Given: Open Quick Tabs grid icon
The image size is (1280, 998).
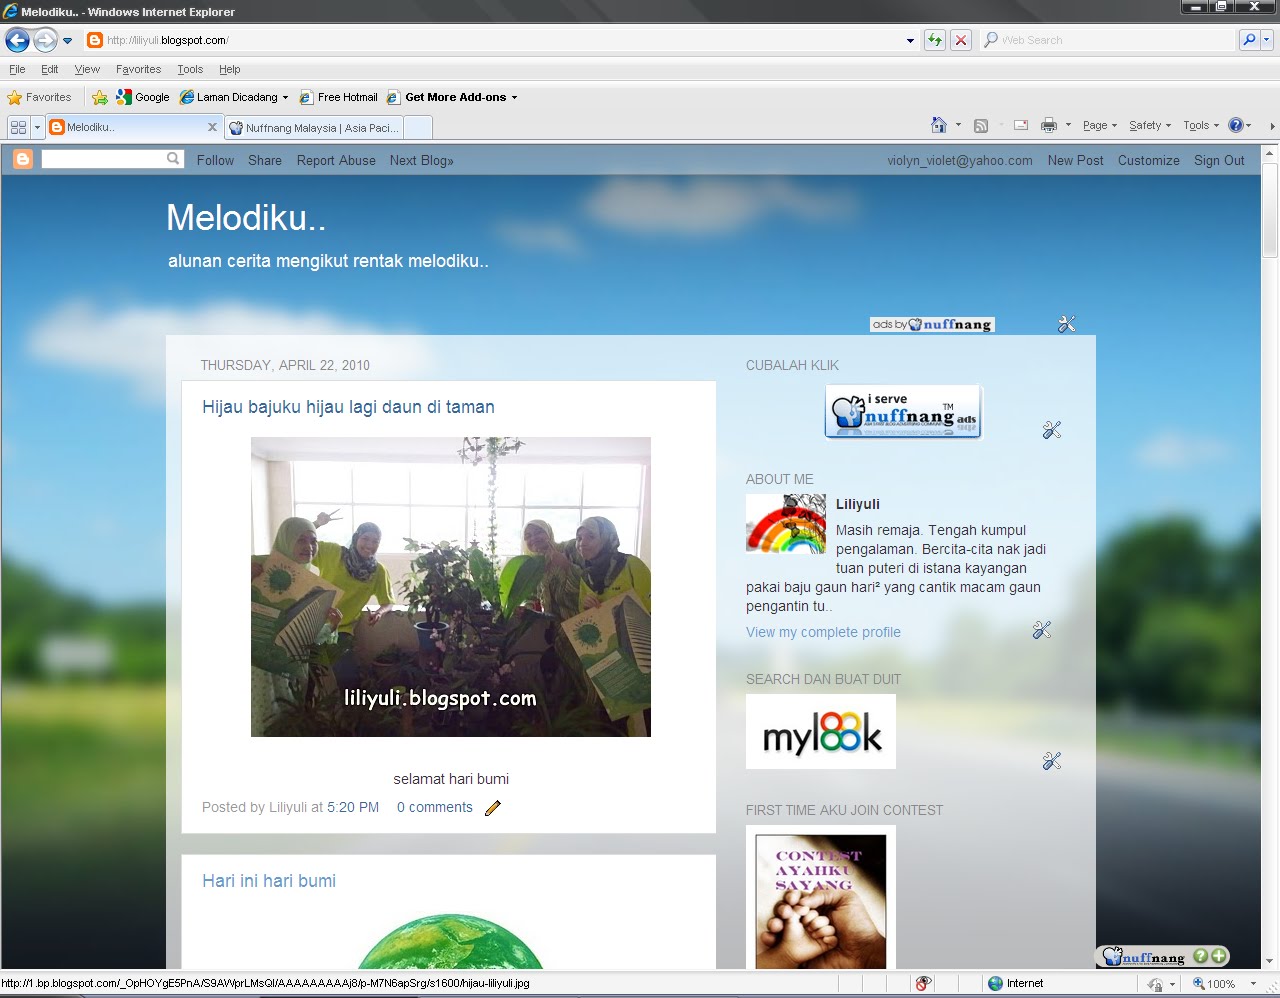Looking at the screenshot, I should [18, 127].
